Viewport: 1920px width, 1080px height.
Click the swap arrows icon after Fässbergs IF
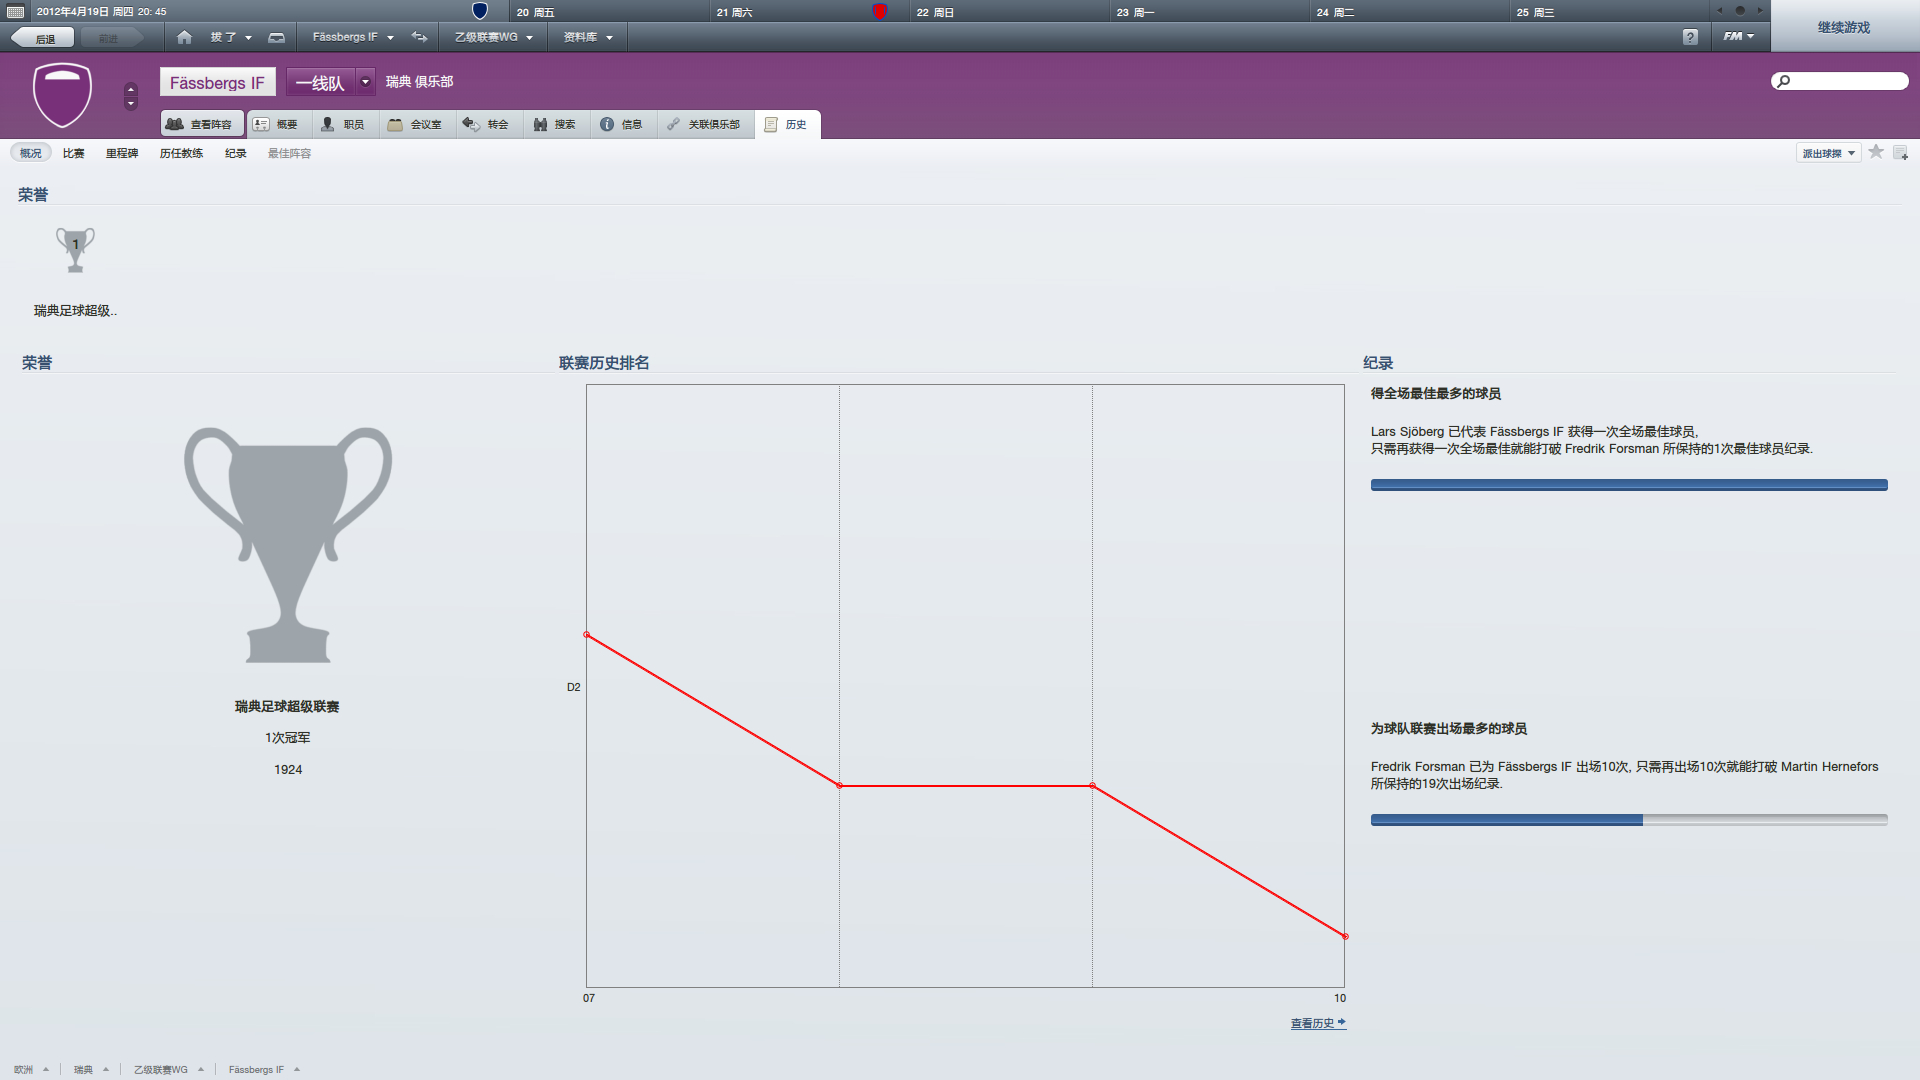[x=419, y=37]
